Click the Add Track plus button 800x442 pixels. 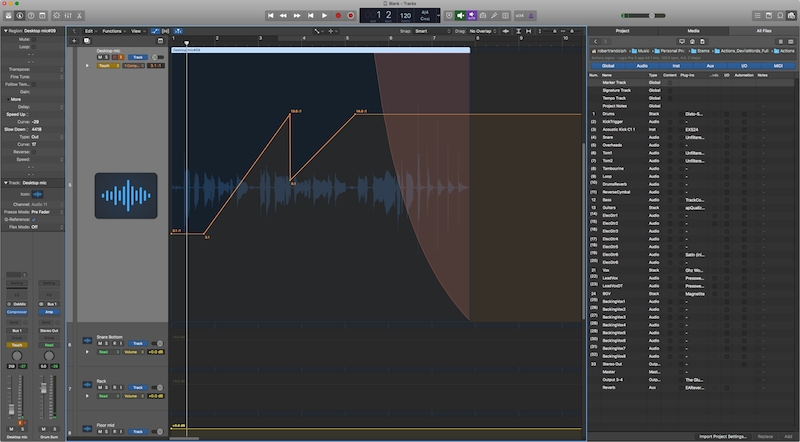pos(73,41)
